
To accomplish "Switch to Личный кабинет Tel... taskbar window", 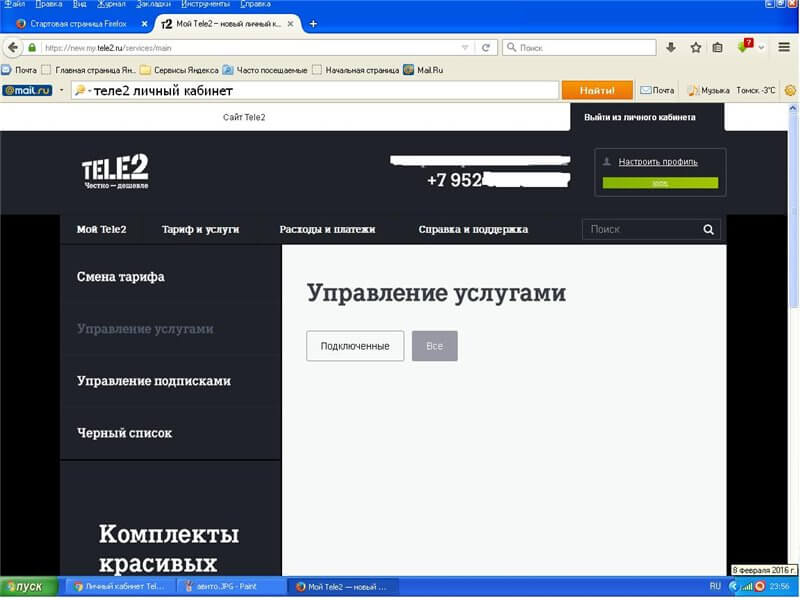I will [x=120, y=587].
